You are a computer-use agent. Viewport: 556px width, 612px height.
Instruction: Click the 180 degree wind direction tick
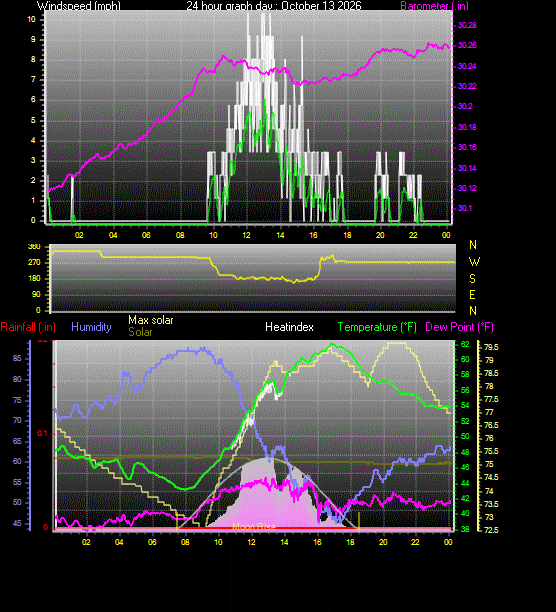35,278
